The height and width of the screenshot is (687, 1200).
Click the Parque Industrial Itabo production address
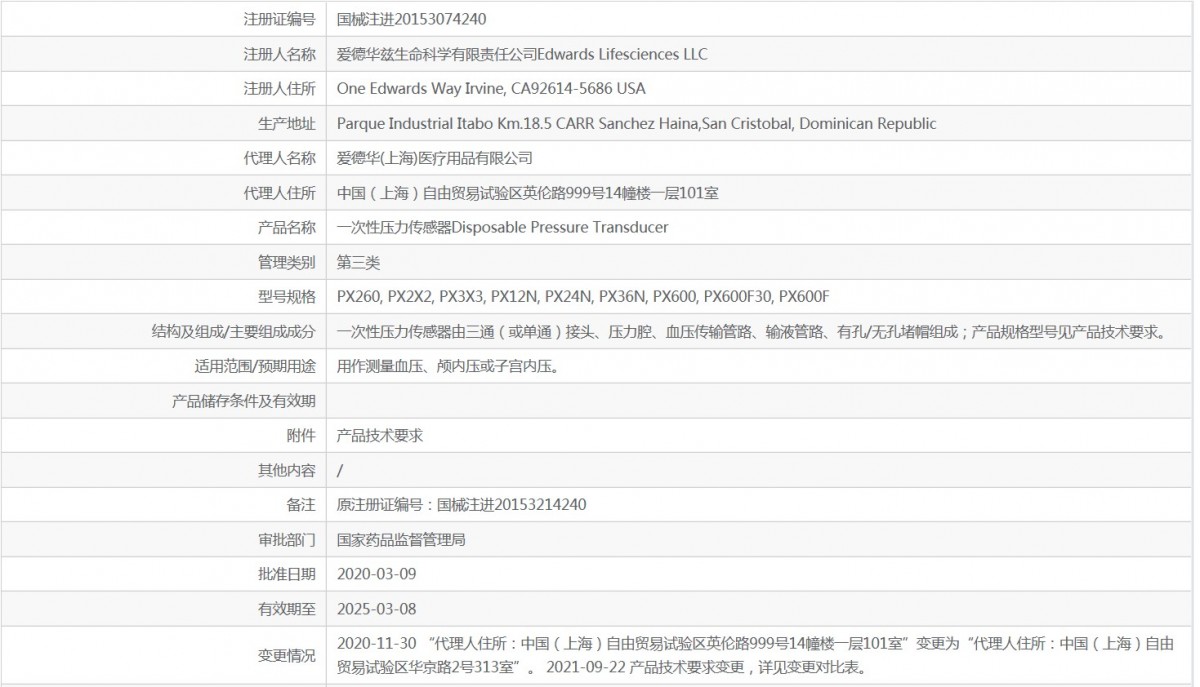(x=637, y=124)
